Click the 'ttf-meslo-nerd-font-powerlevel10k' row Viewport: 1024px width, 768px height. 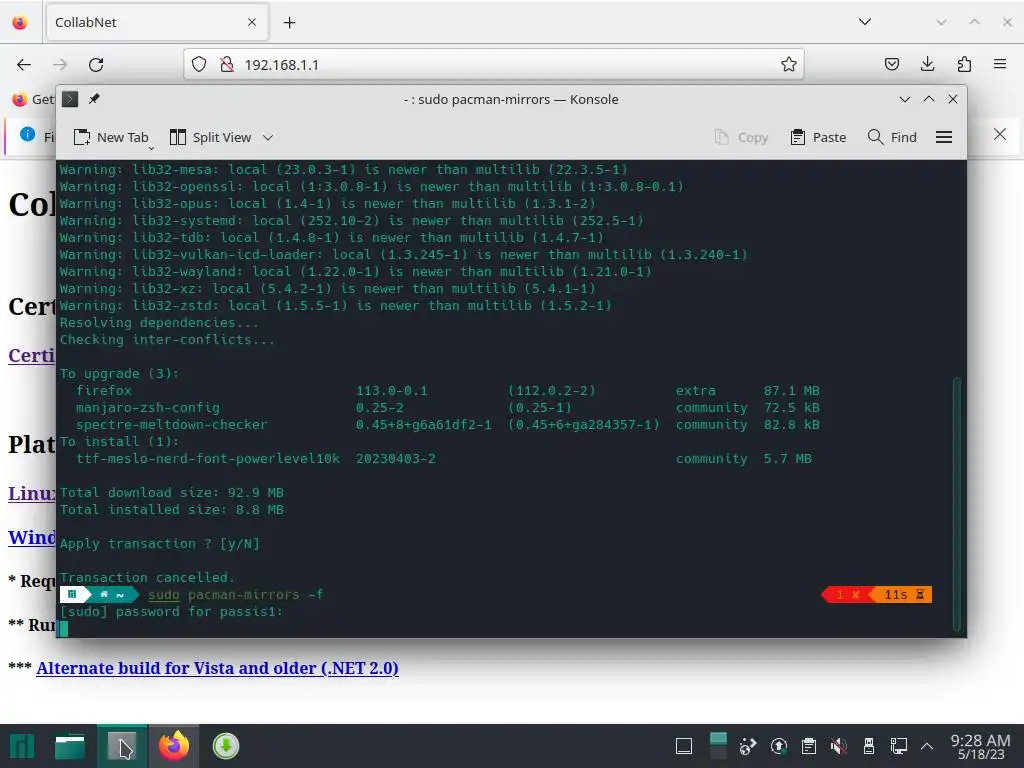pyautogui.click(x=444, y=458)
